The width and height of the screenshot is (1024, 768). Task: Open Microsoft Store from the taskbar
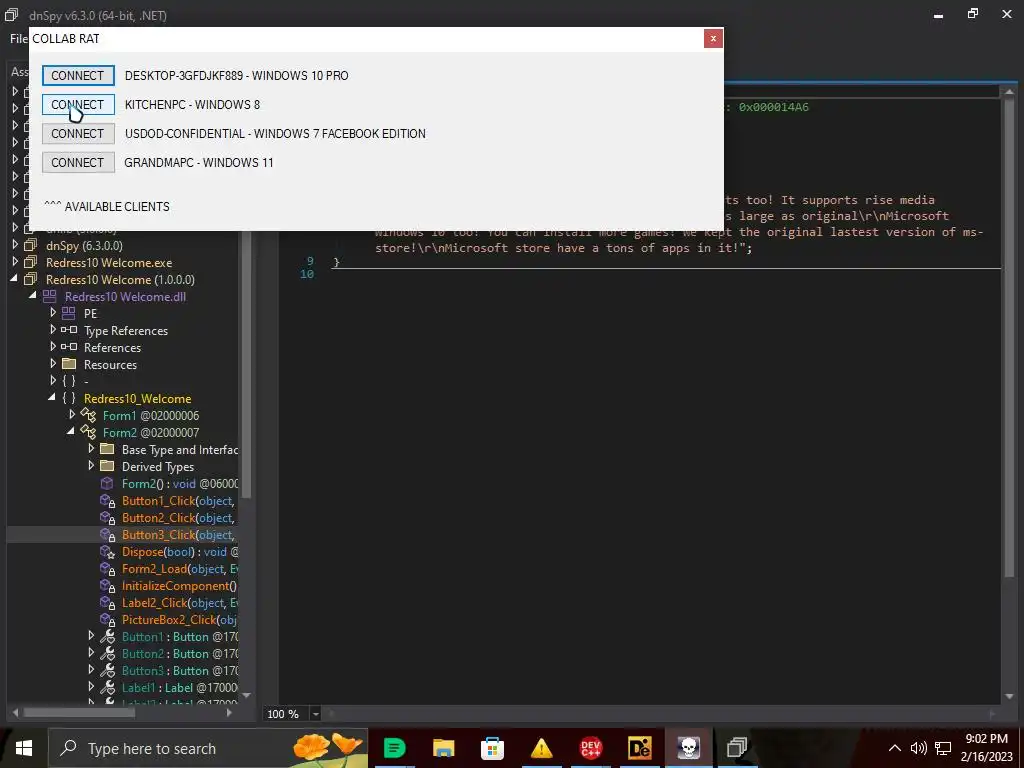(492, 748)
